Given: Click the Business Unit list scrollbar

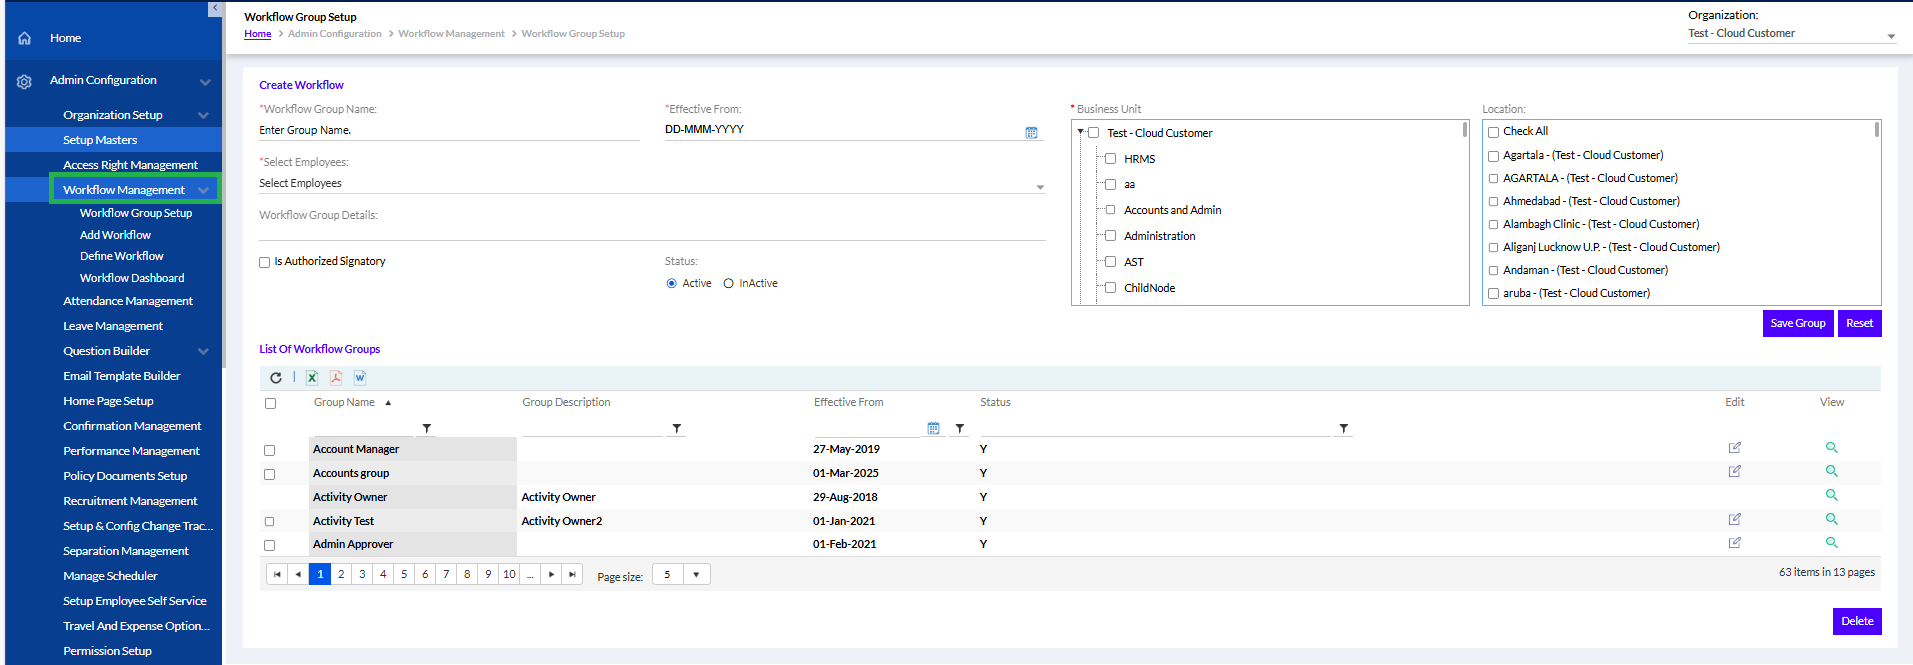Looking at the screenshot, I should coord(1465,129).
